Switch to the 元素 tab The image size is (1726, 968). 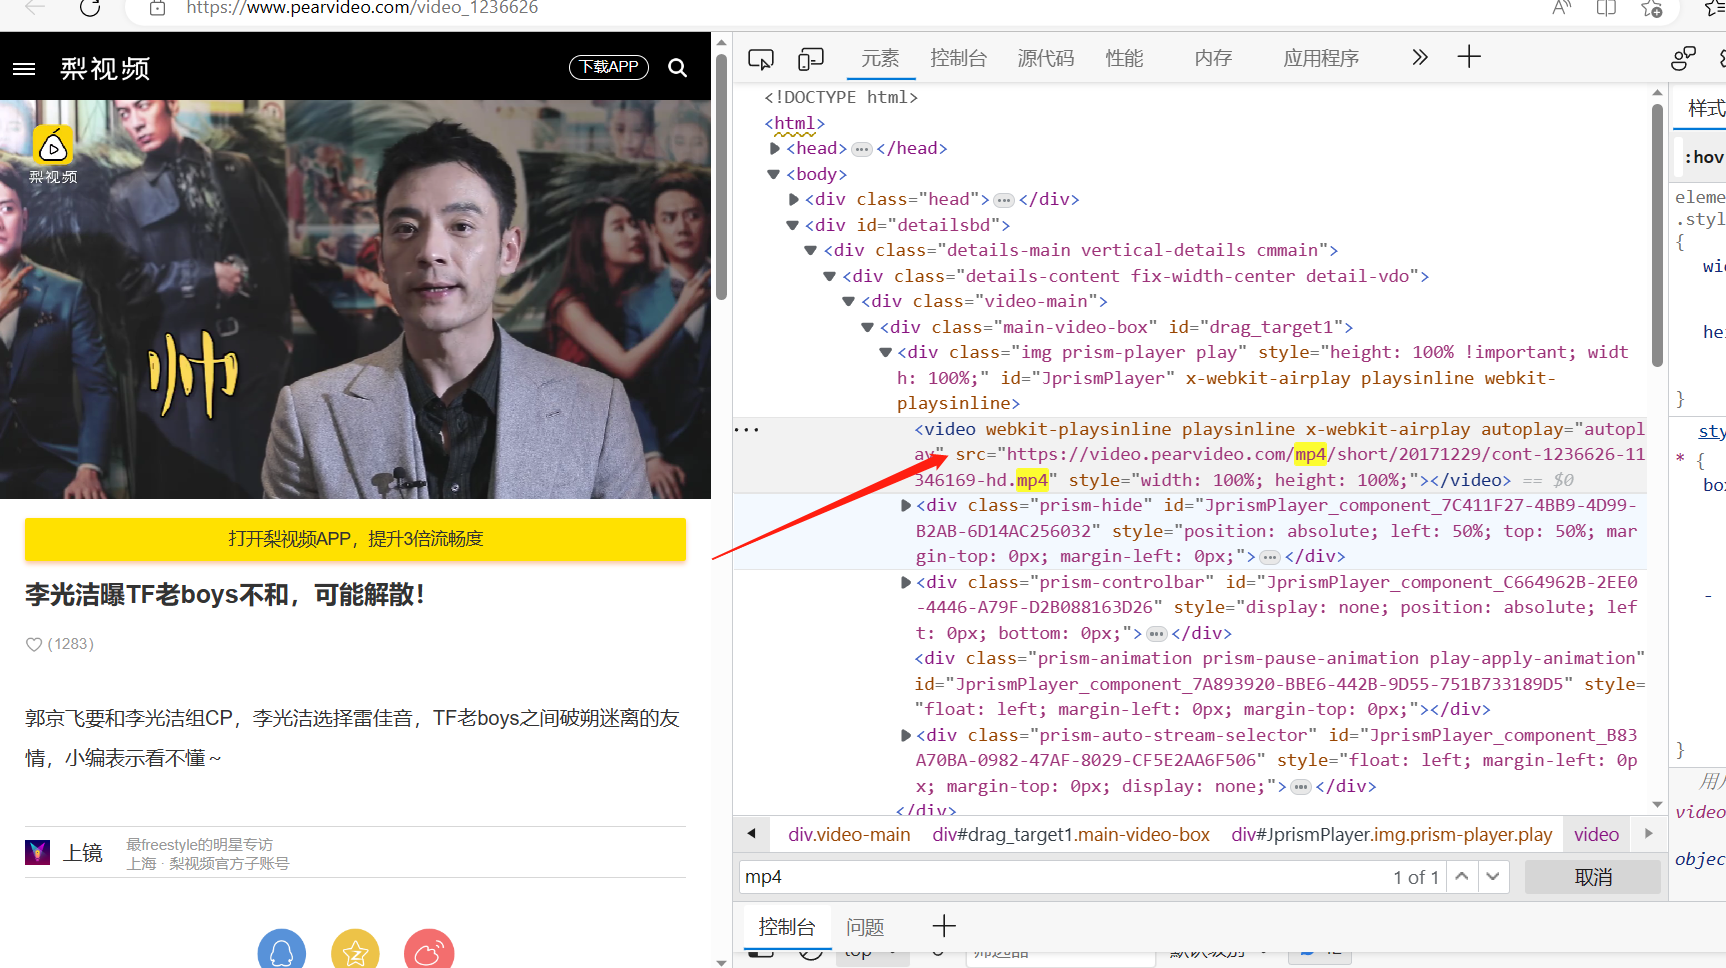[880, 59]
